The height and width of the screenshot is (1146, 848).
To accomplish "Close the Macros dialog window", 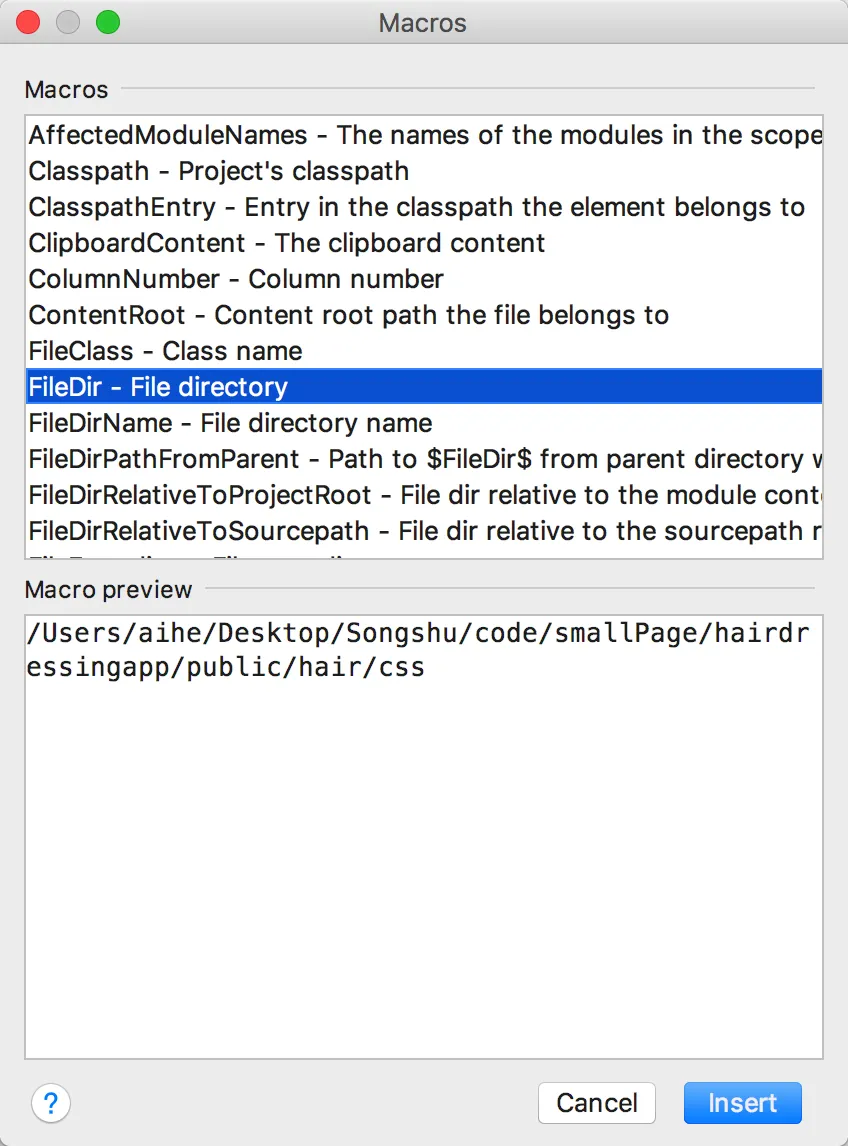I will point(29,22).
